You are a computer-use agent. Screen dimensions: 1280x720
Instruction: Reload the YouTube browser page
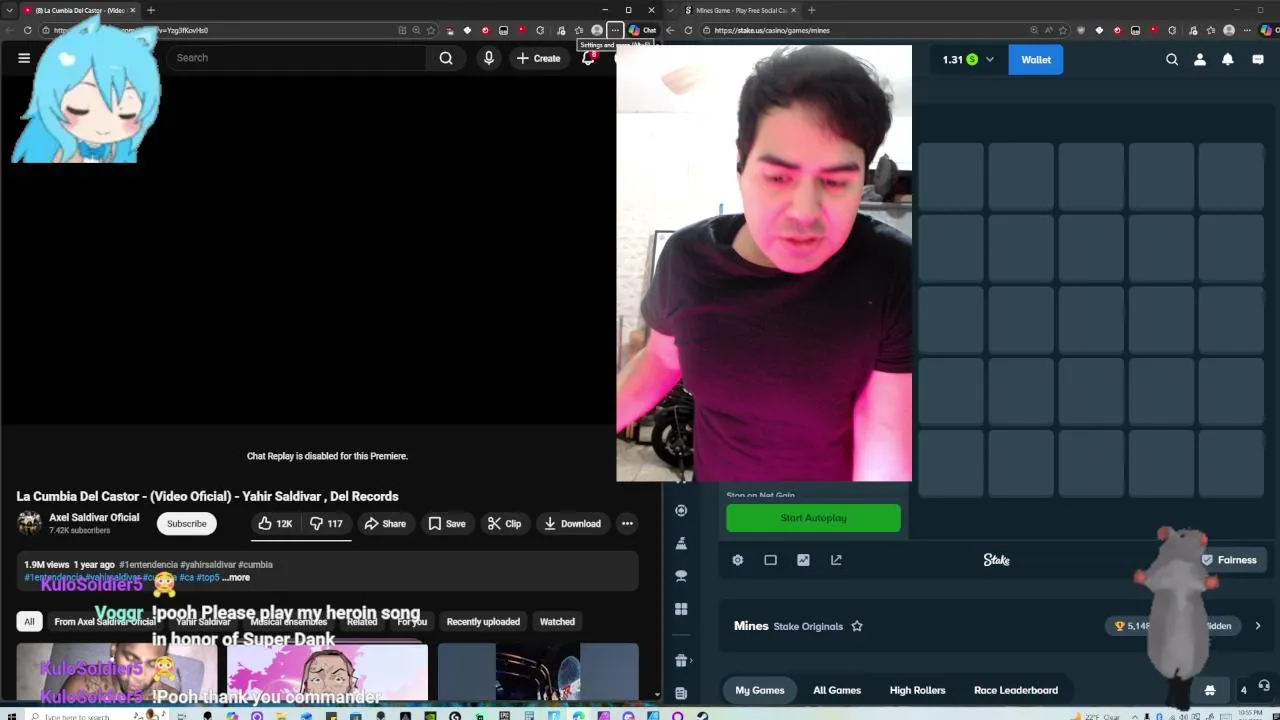[x=27, y=30]
